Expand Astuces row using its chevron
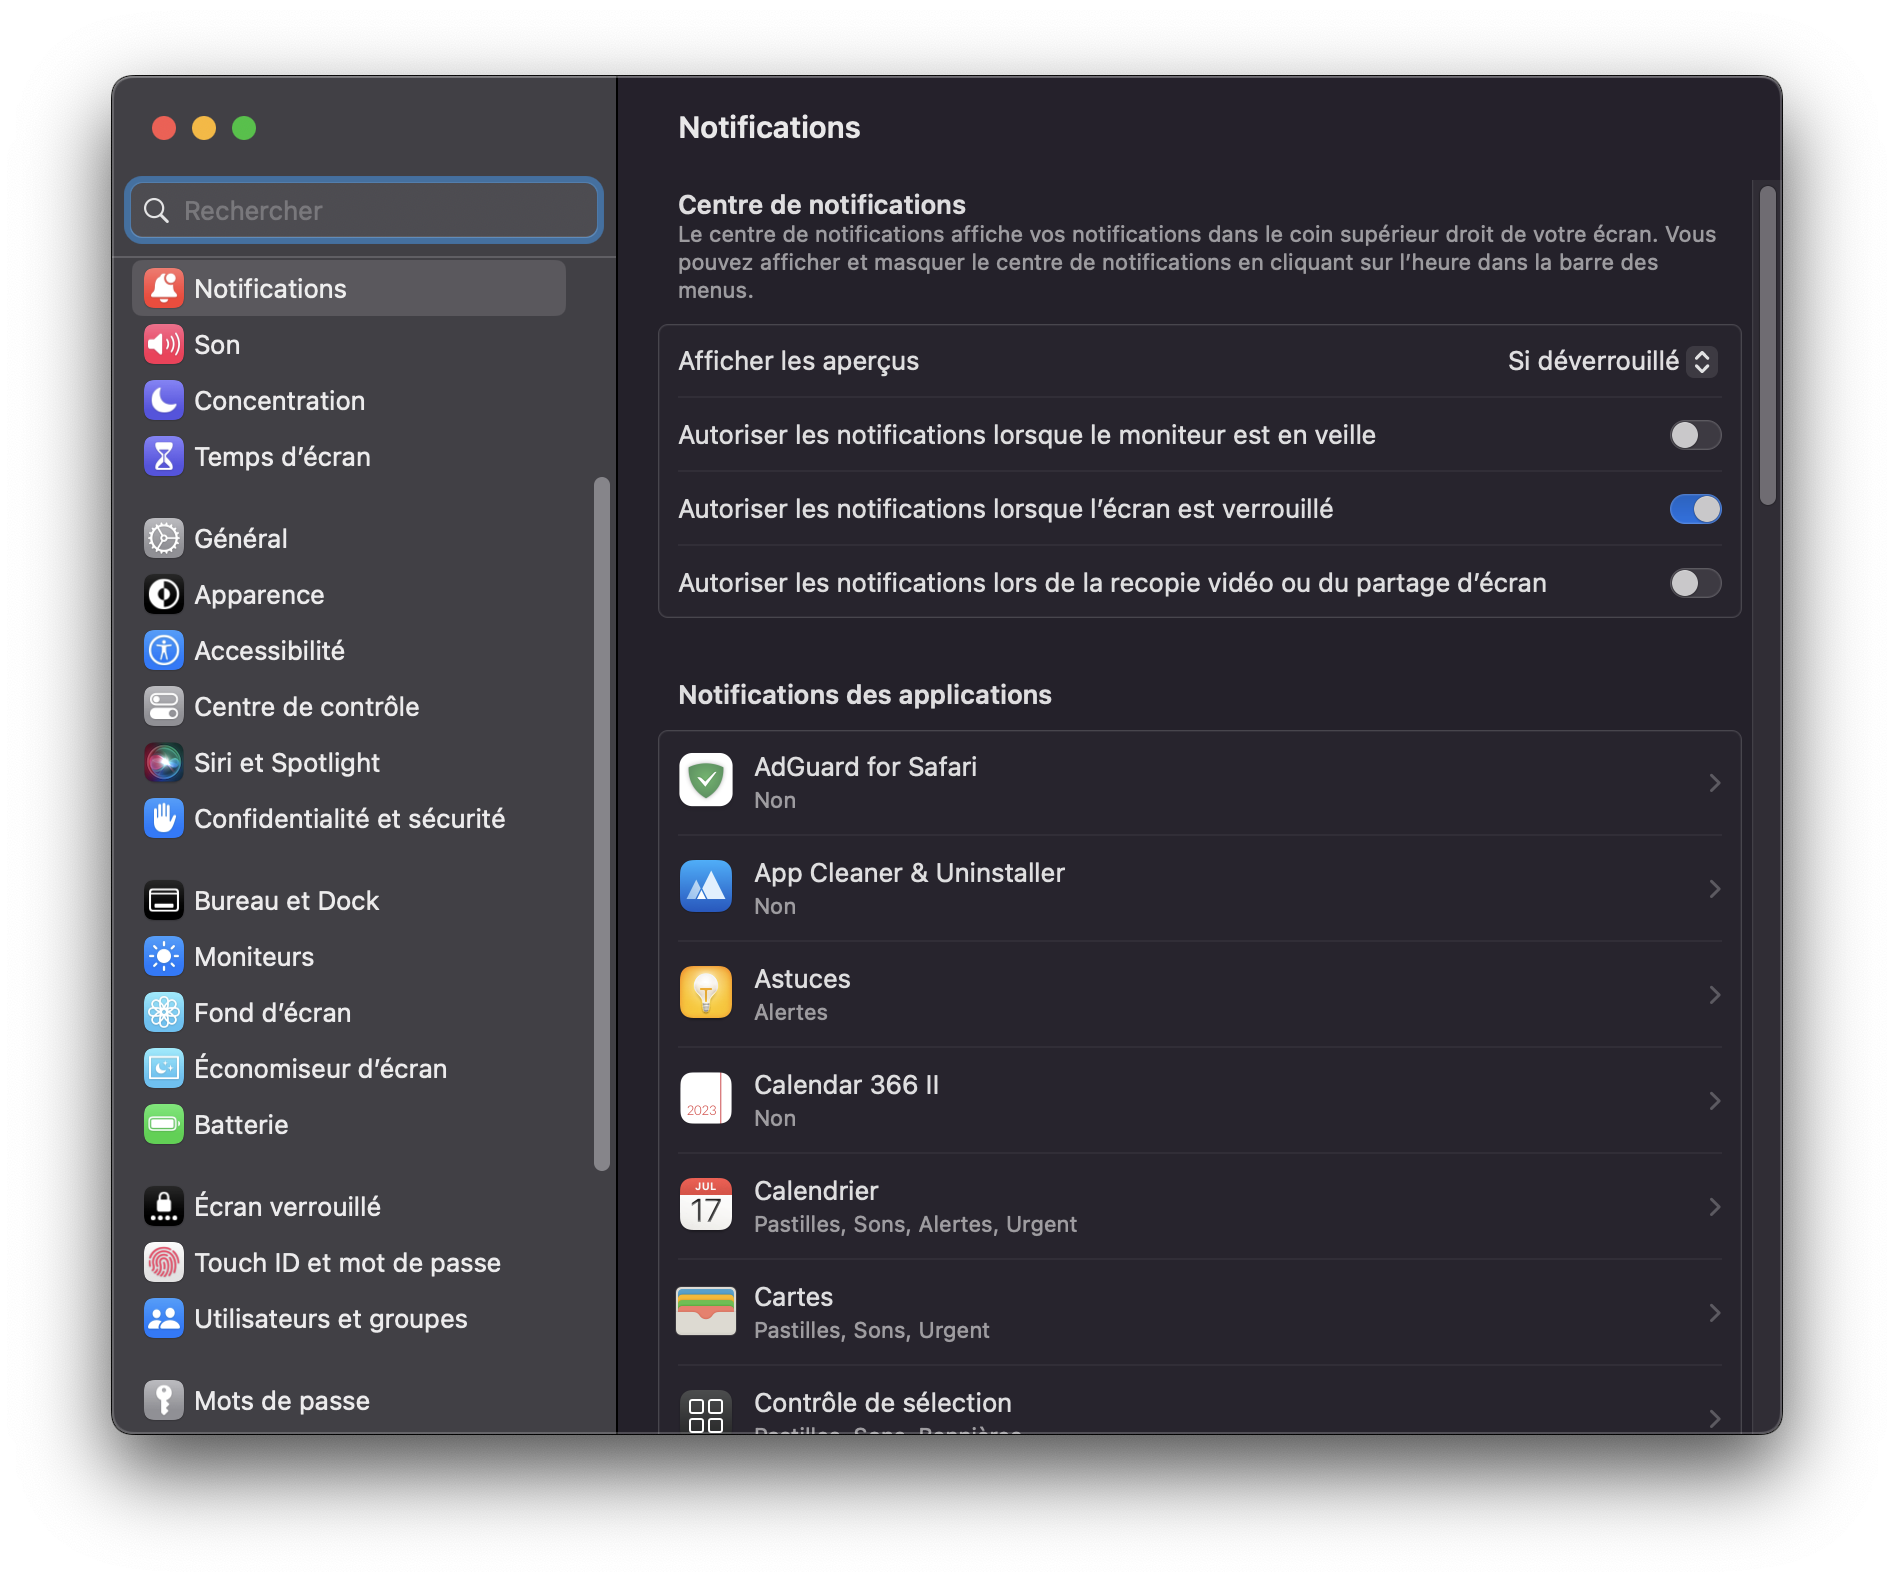 click(x=1714, y=995)
